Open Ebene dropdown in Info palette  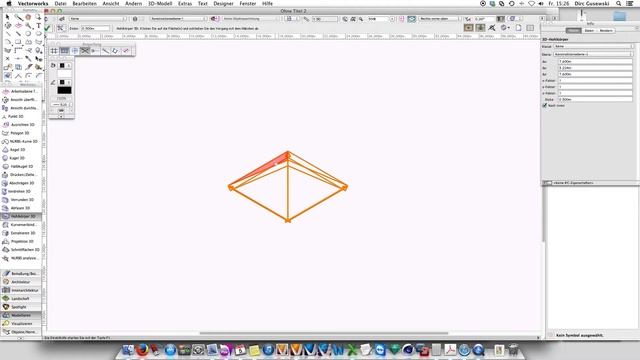(593, 54)
